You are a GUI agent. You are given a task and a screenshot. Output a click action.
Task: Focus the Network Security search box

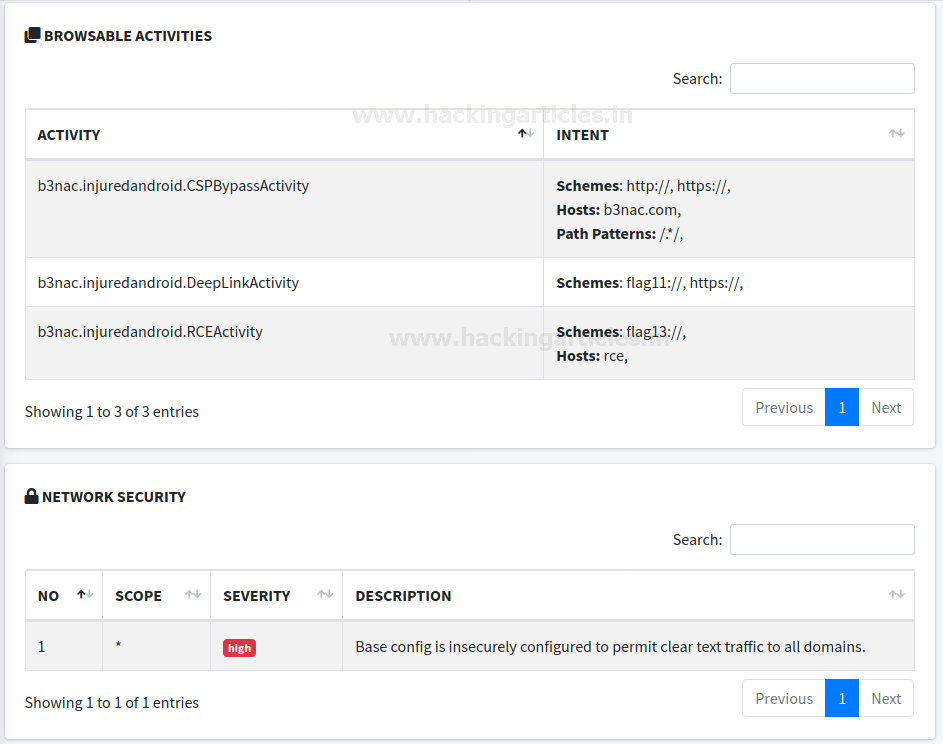[x=822, y=540]
